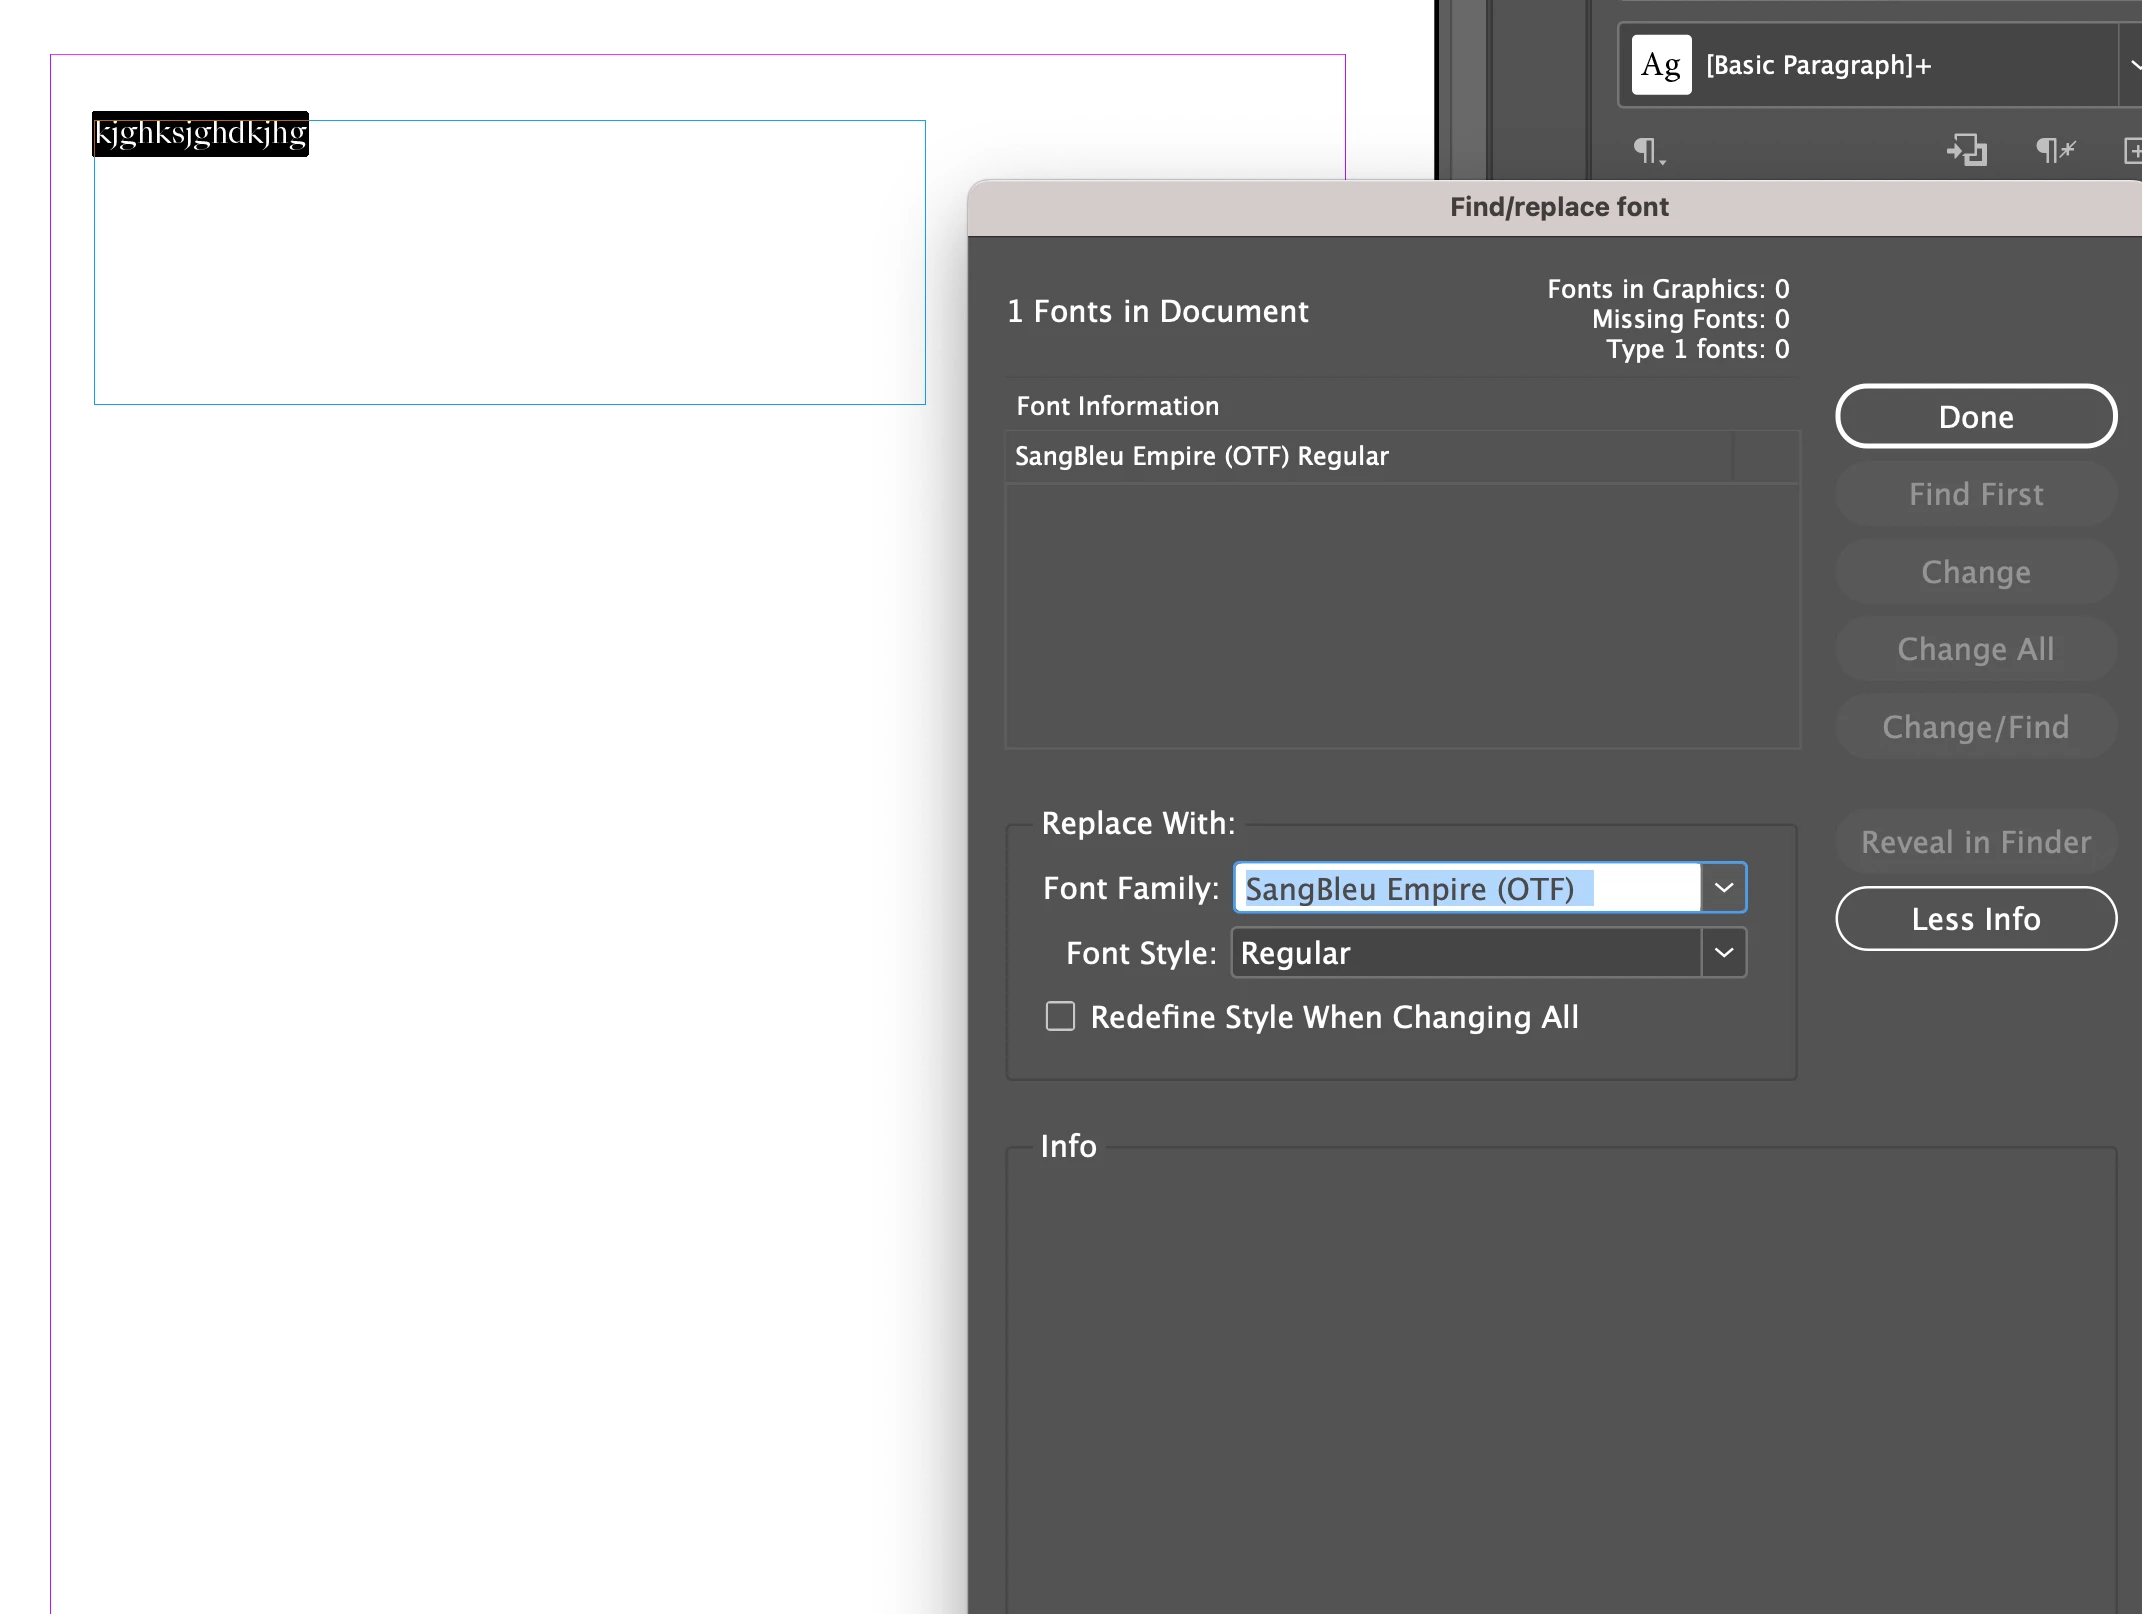The height and width of the screenshot is (1614, 2142).
Task: Click the Find/replace font title bar
Action: (x=1558, y=207)
